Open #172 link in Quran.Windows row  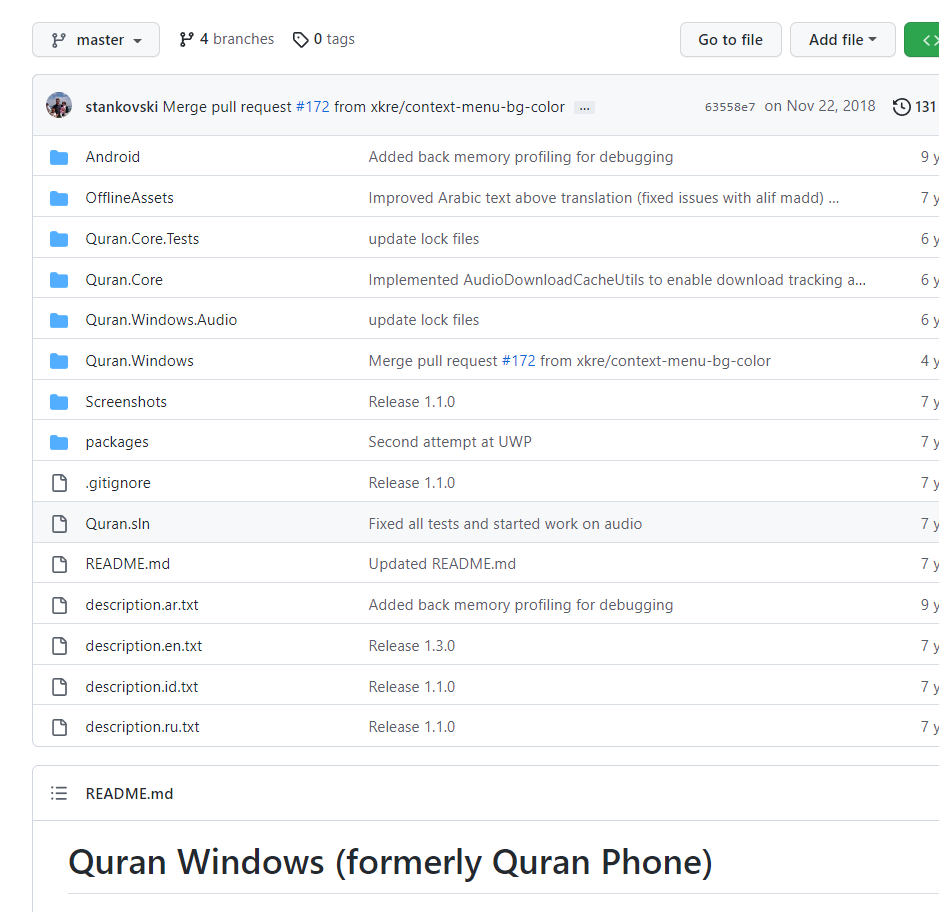coord(519,361)
